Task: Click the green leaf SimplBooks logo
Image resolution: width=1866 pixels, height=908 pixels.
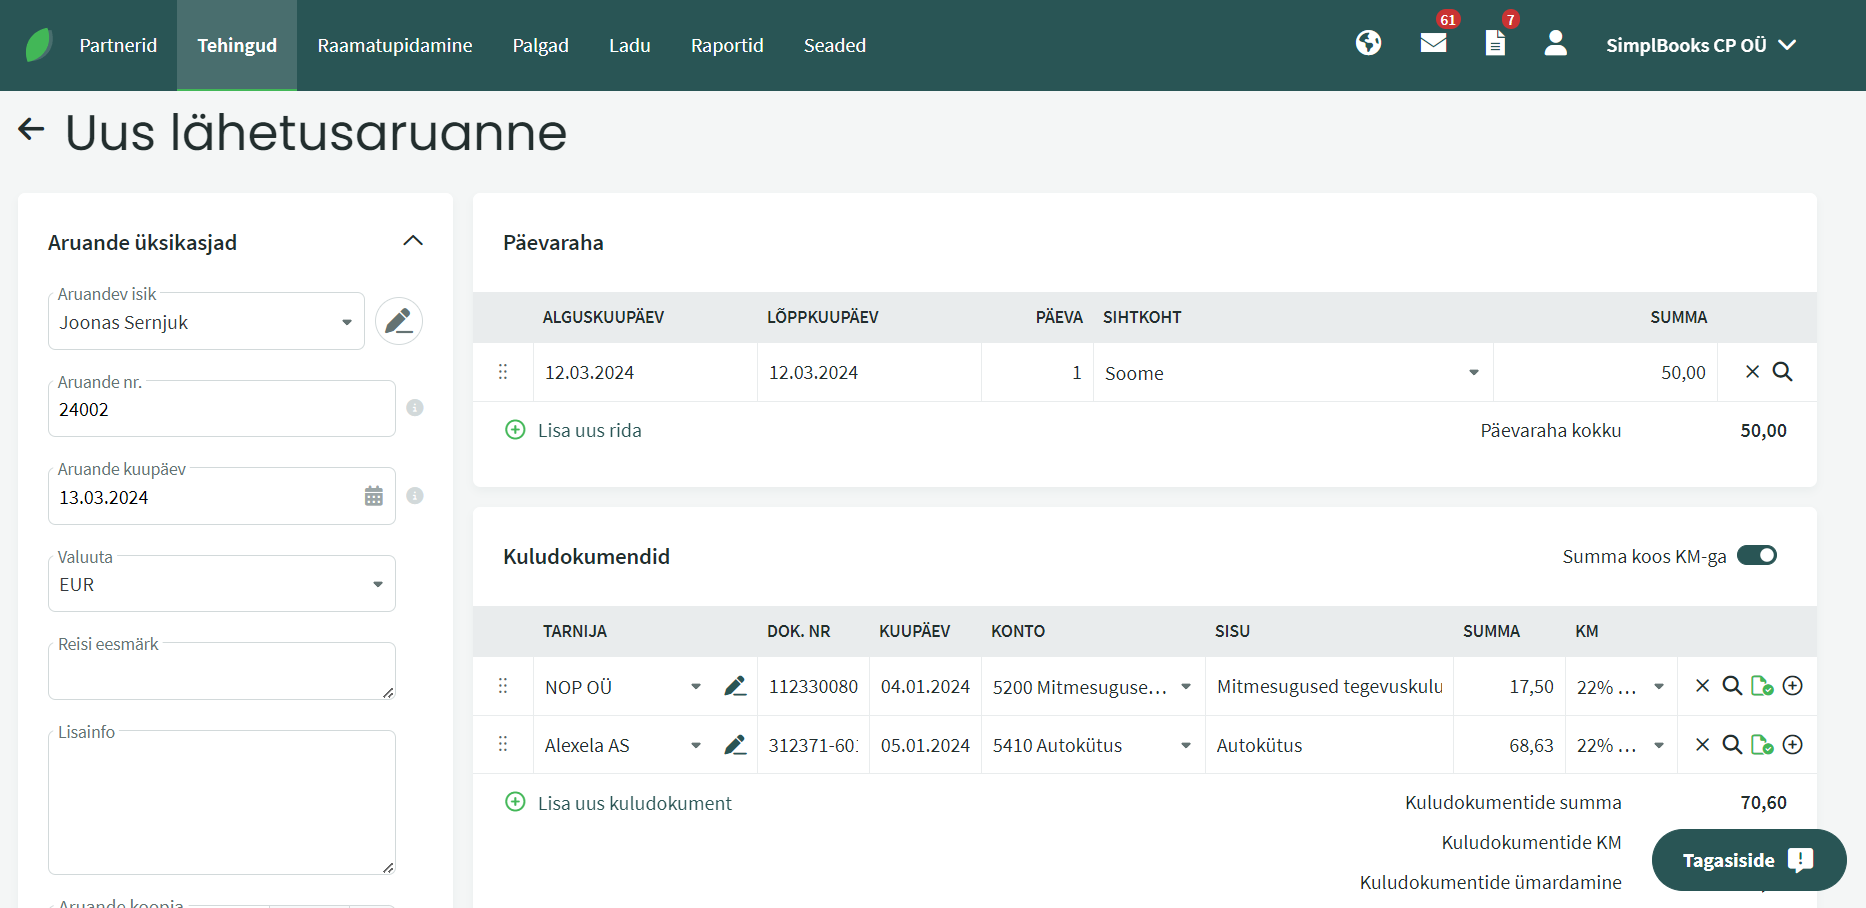Action: coord(38,45)
